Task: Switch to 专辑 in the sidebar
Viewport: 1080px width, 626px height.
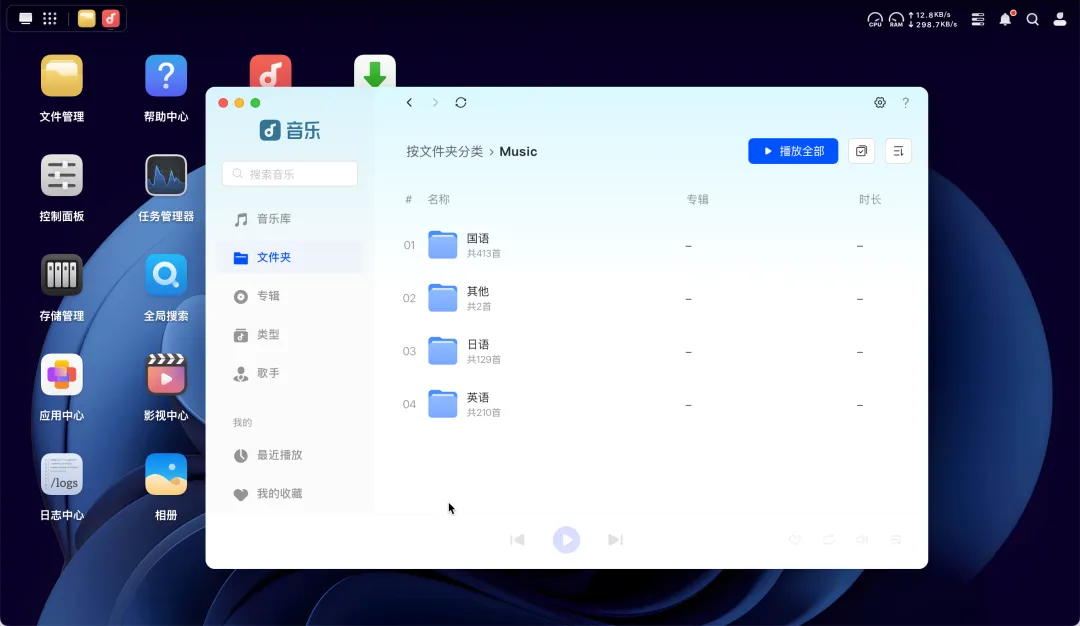Action: pyautogui.click(x=289, y=296)
